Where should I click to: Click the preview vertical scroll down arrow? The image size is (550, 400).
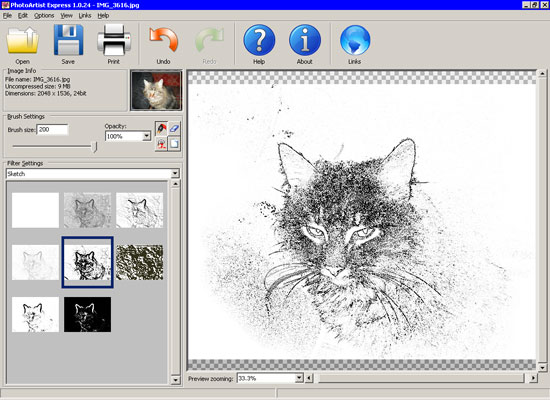(x=542, y=367)
